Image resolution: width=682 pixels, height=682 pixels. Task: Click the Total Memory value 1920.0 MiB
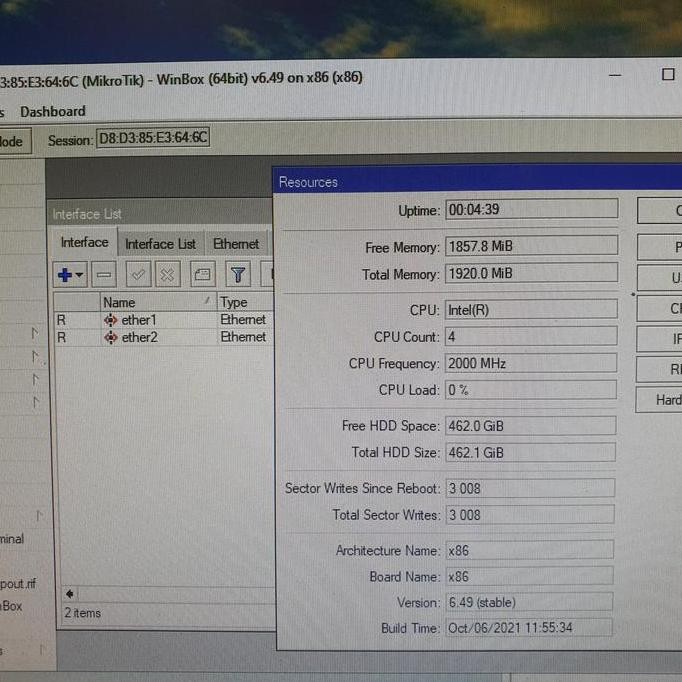click(x=531, y=274)
